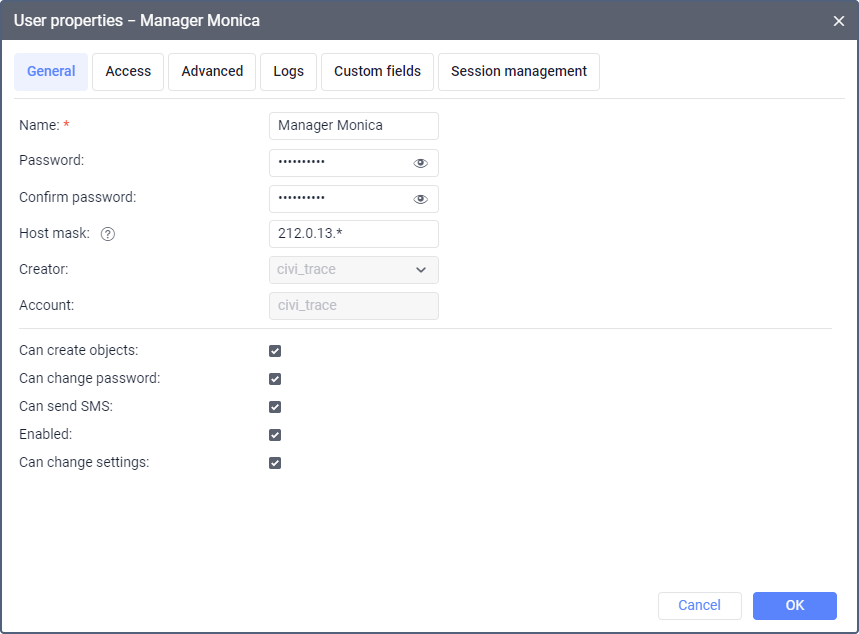859x634 pixels.
Task: Disable Can send SMS option
Action: click(x=275, y=407)
